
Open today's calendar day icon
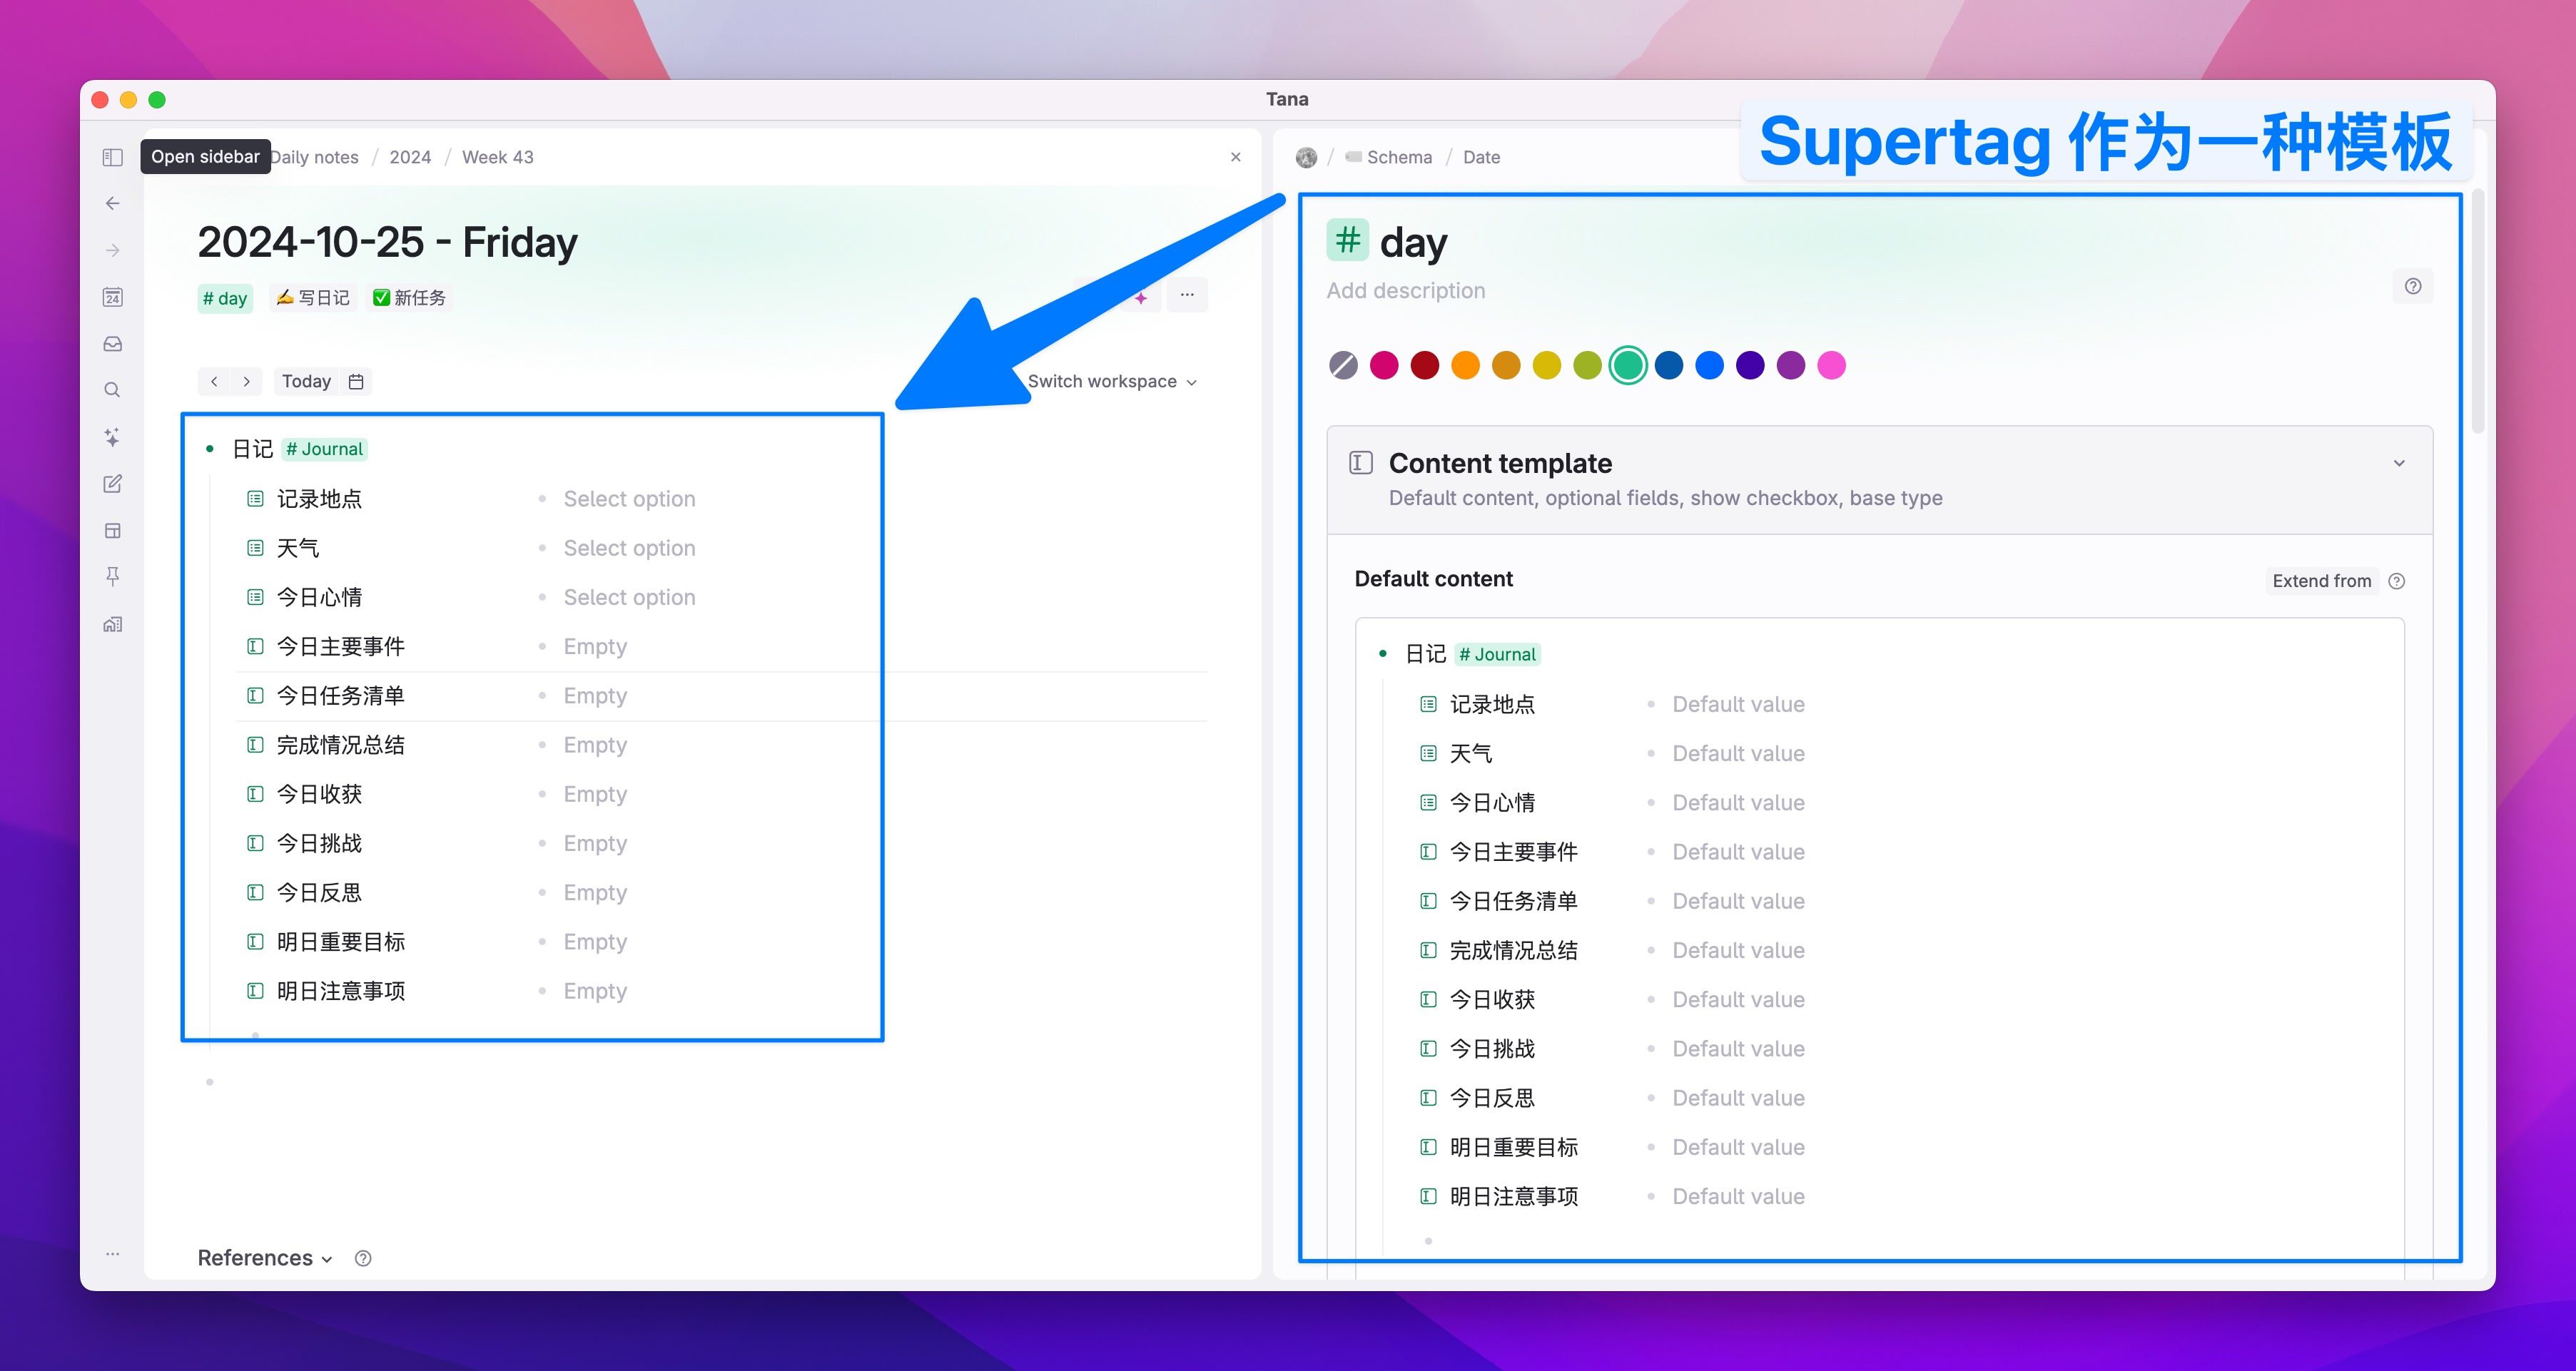pos(112,297)
